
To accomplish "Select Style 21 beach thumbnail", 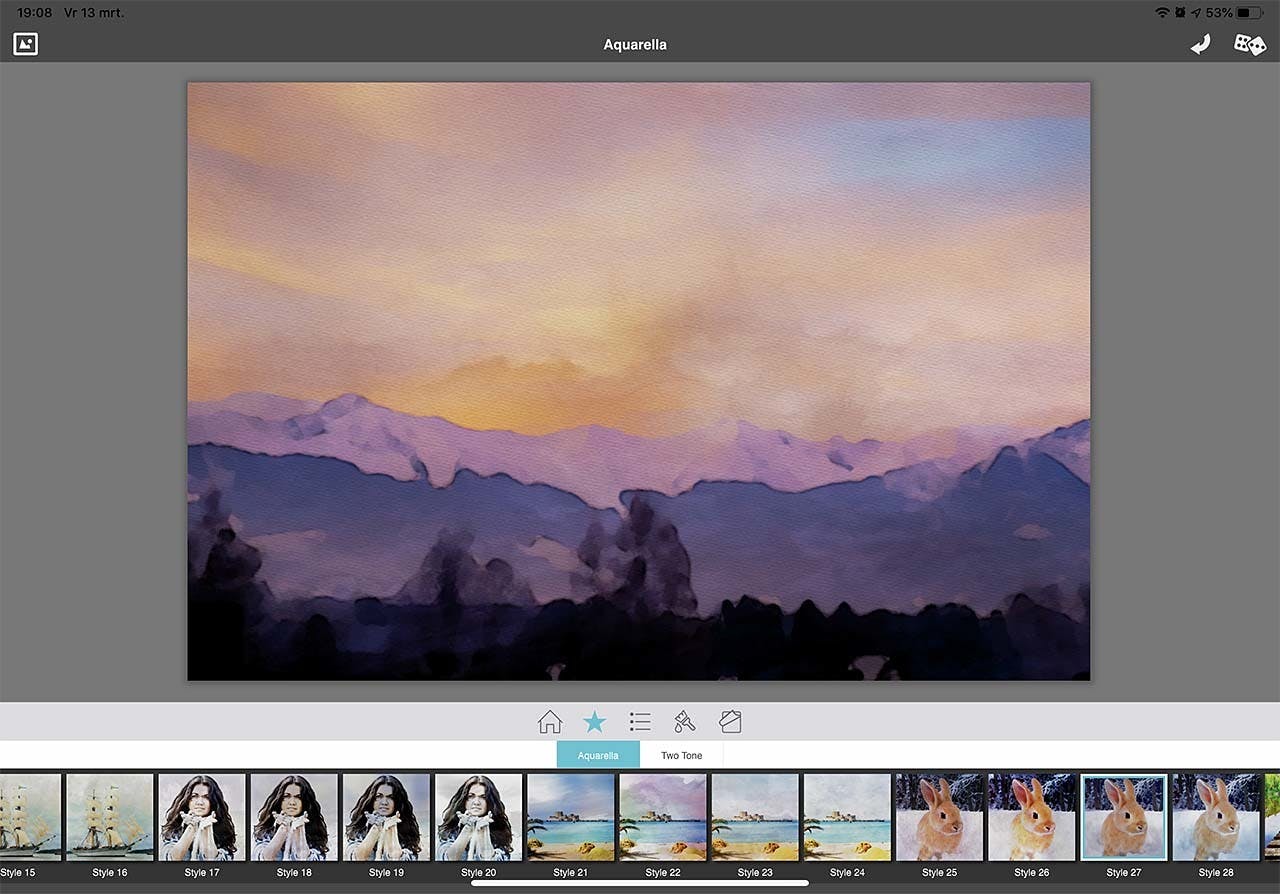I will coord(571,817).
